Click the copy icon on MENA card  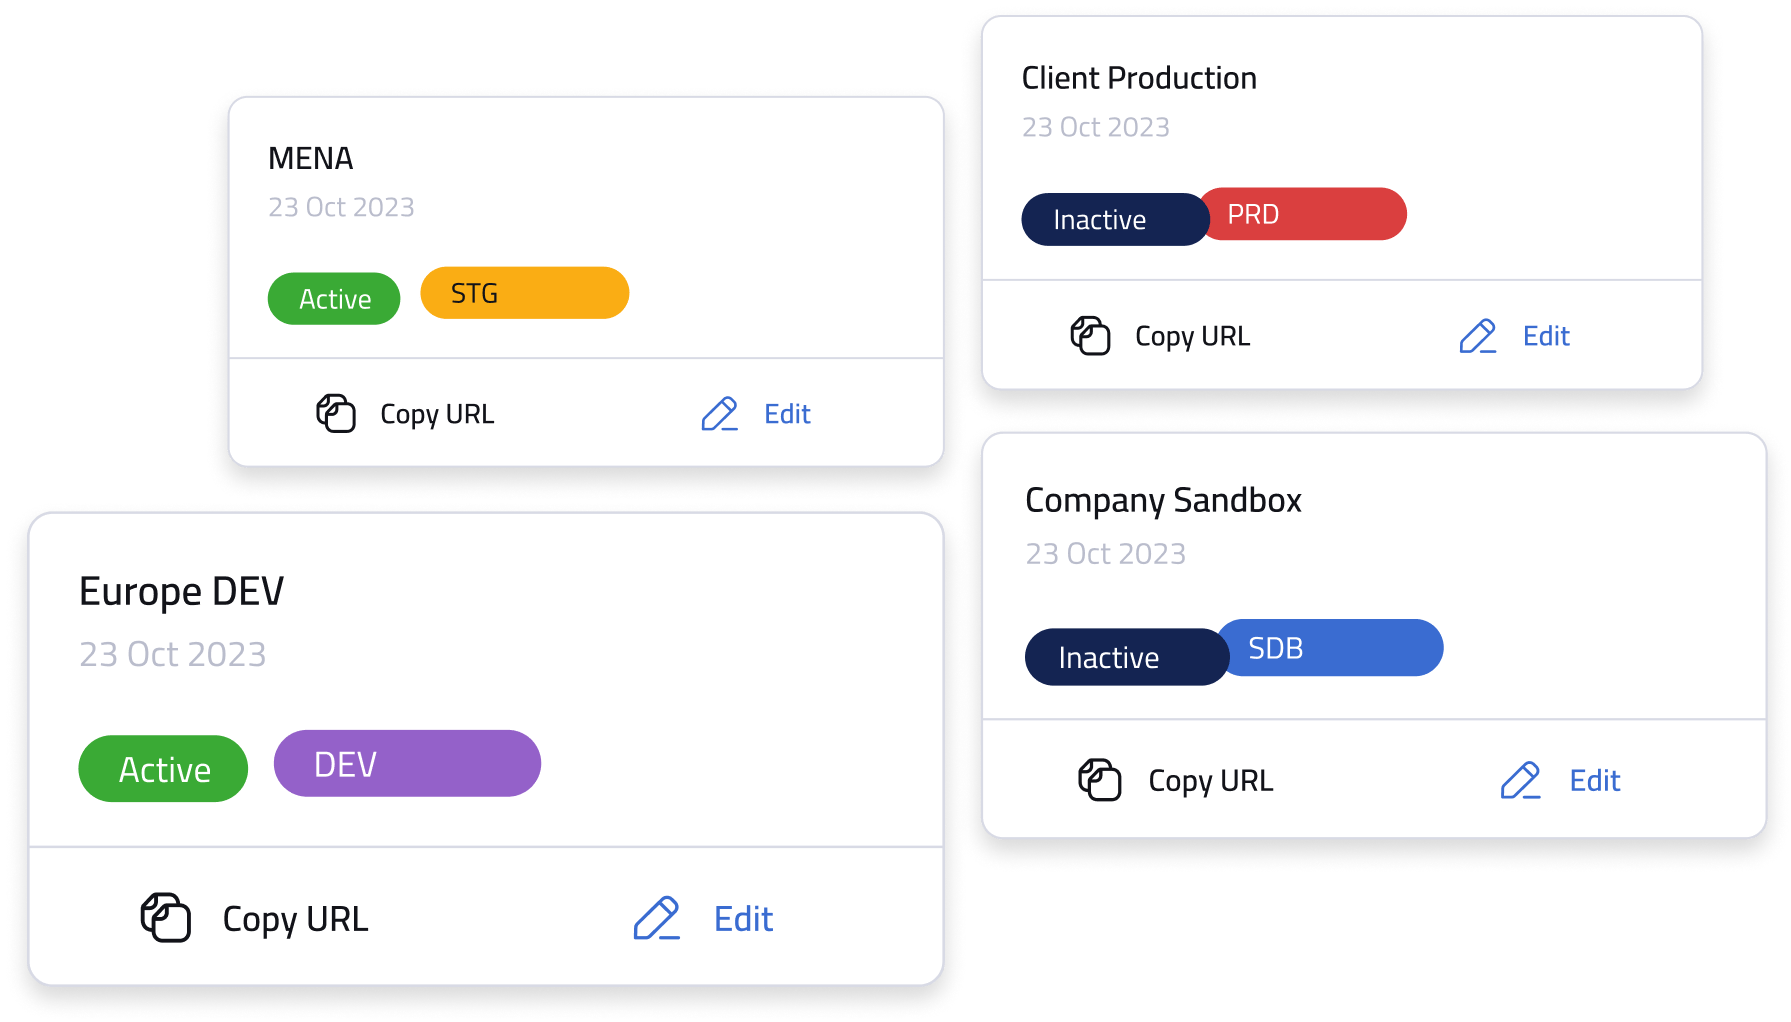[336, 413]
